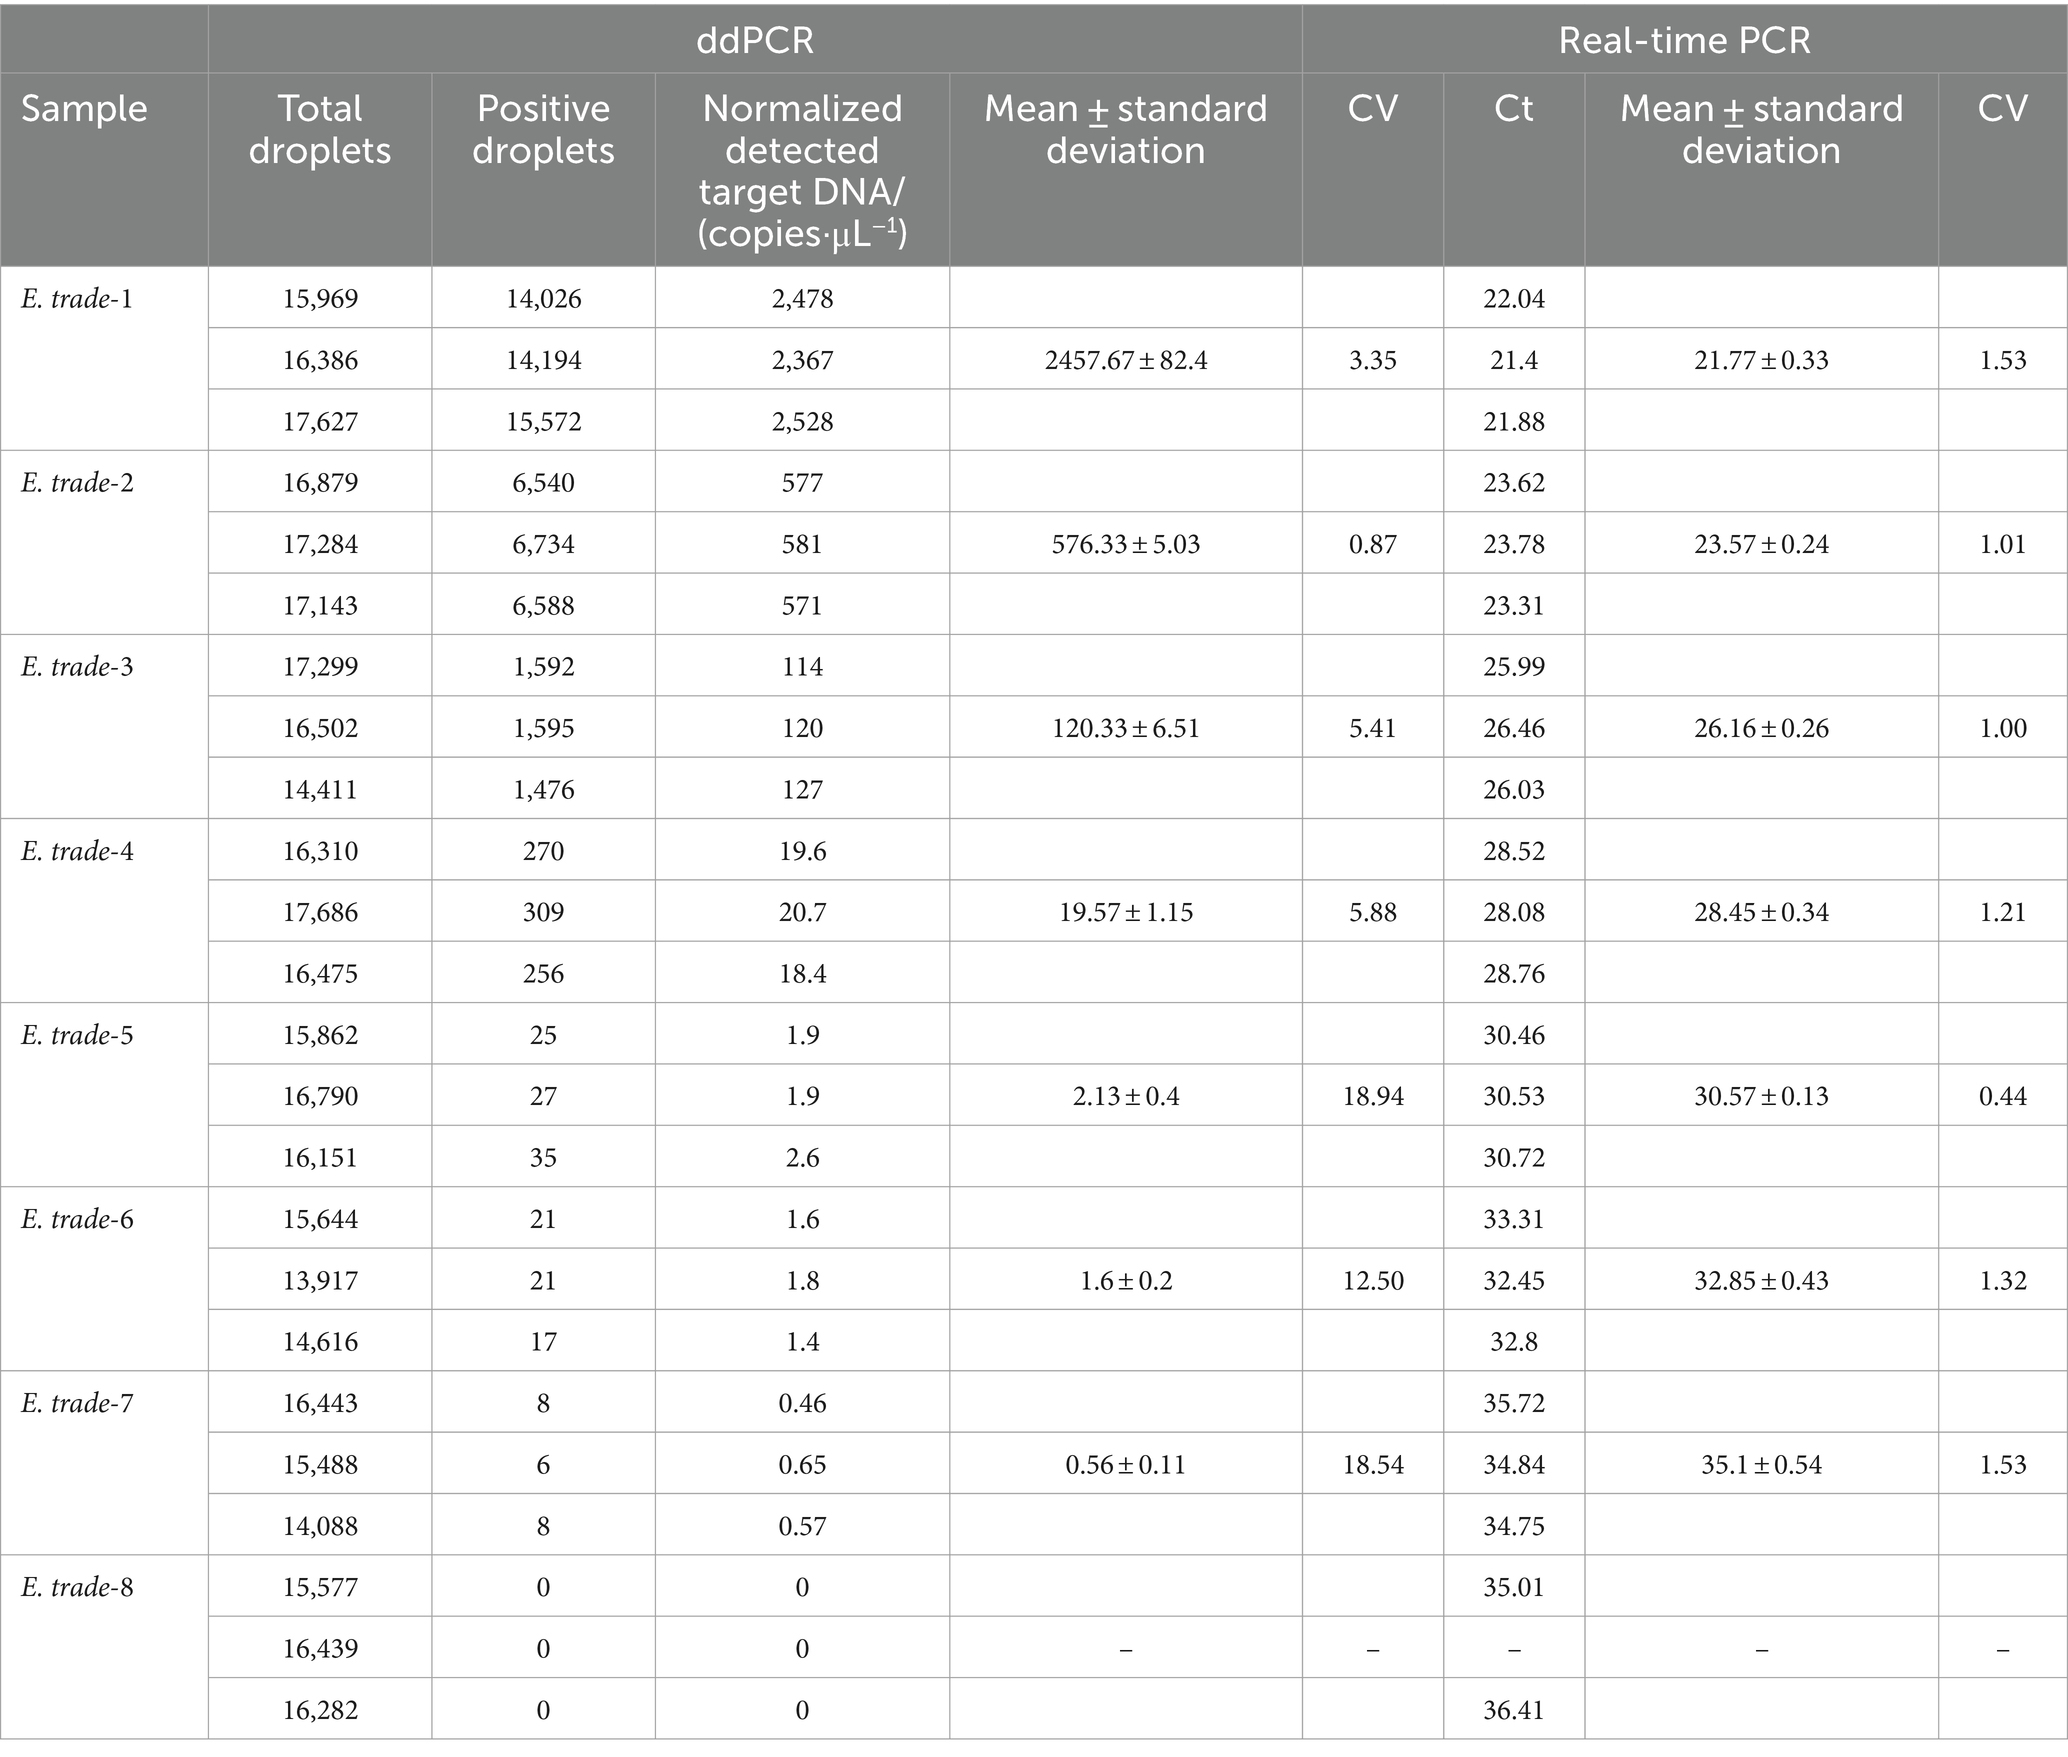Select Ct value 26.46
This screenshot has height=1757, width=2068.
(x=1514, y=728)
